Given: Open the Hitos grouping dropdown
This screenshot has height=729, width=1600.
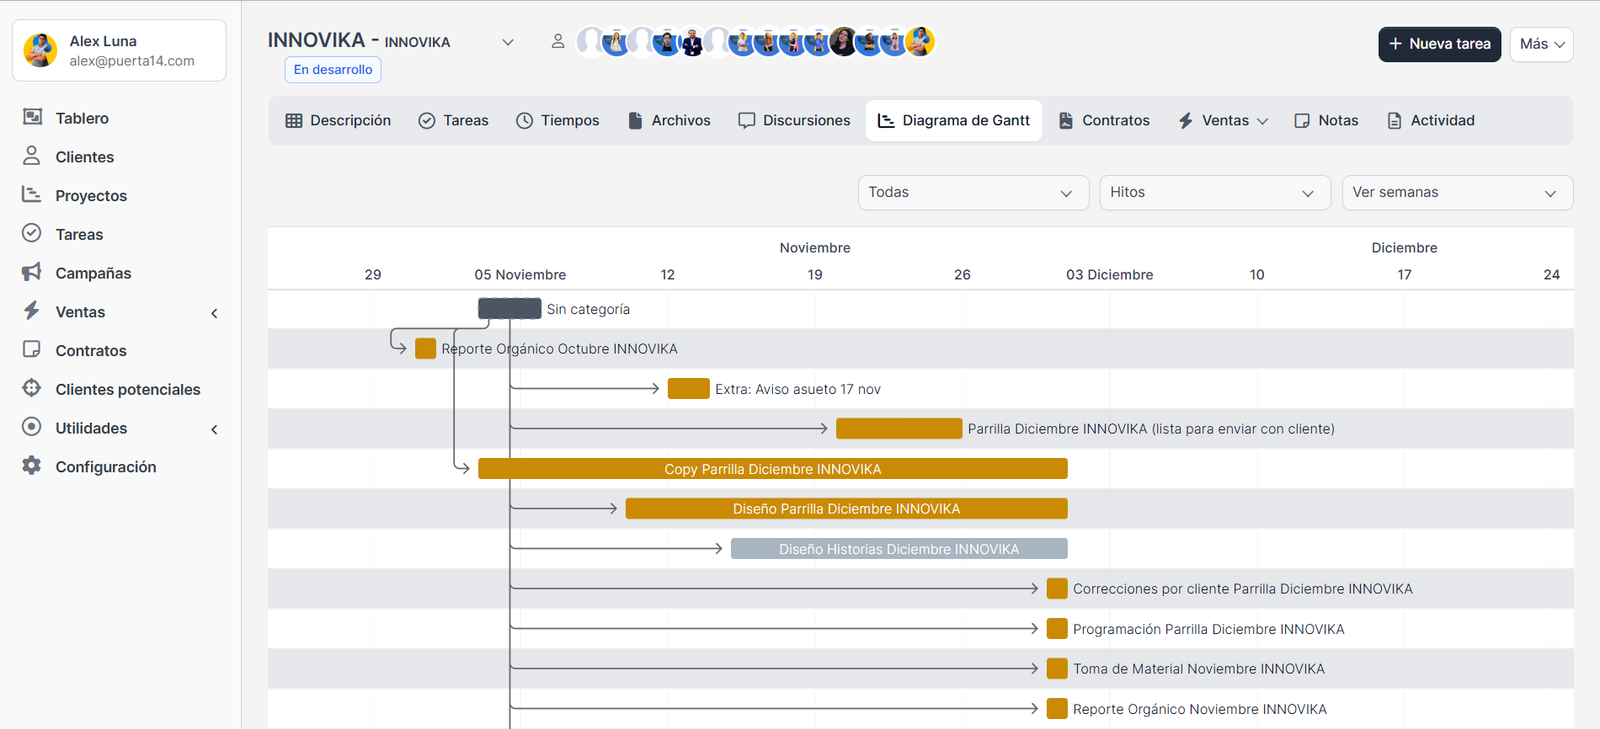Looking at the screenshot, I should [x=1214, y=193].
